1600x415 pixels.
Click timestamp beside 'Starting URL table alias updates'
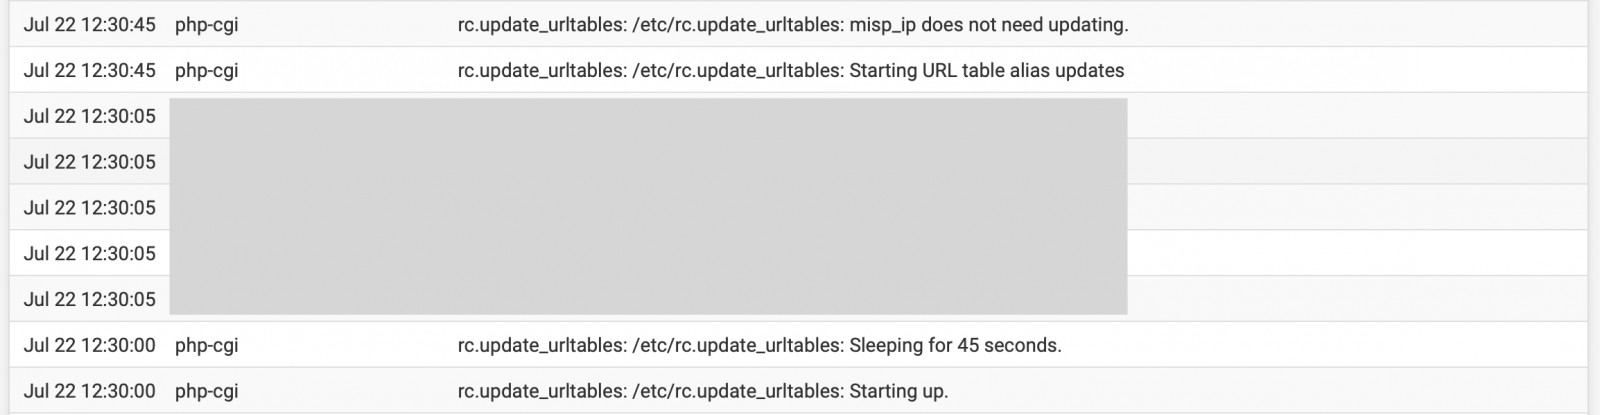tap(90, 71)
